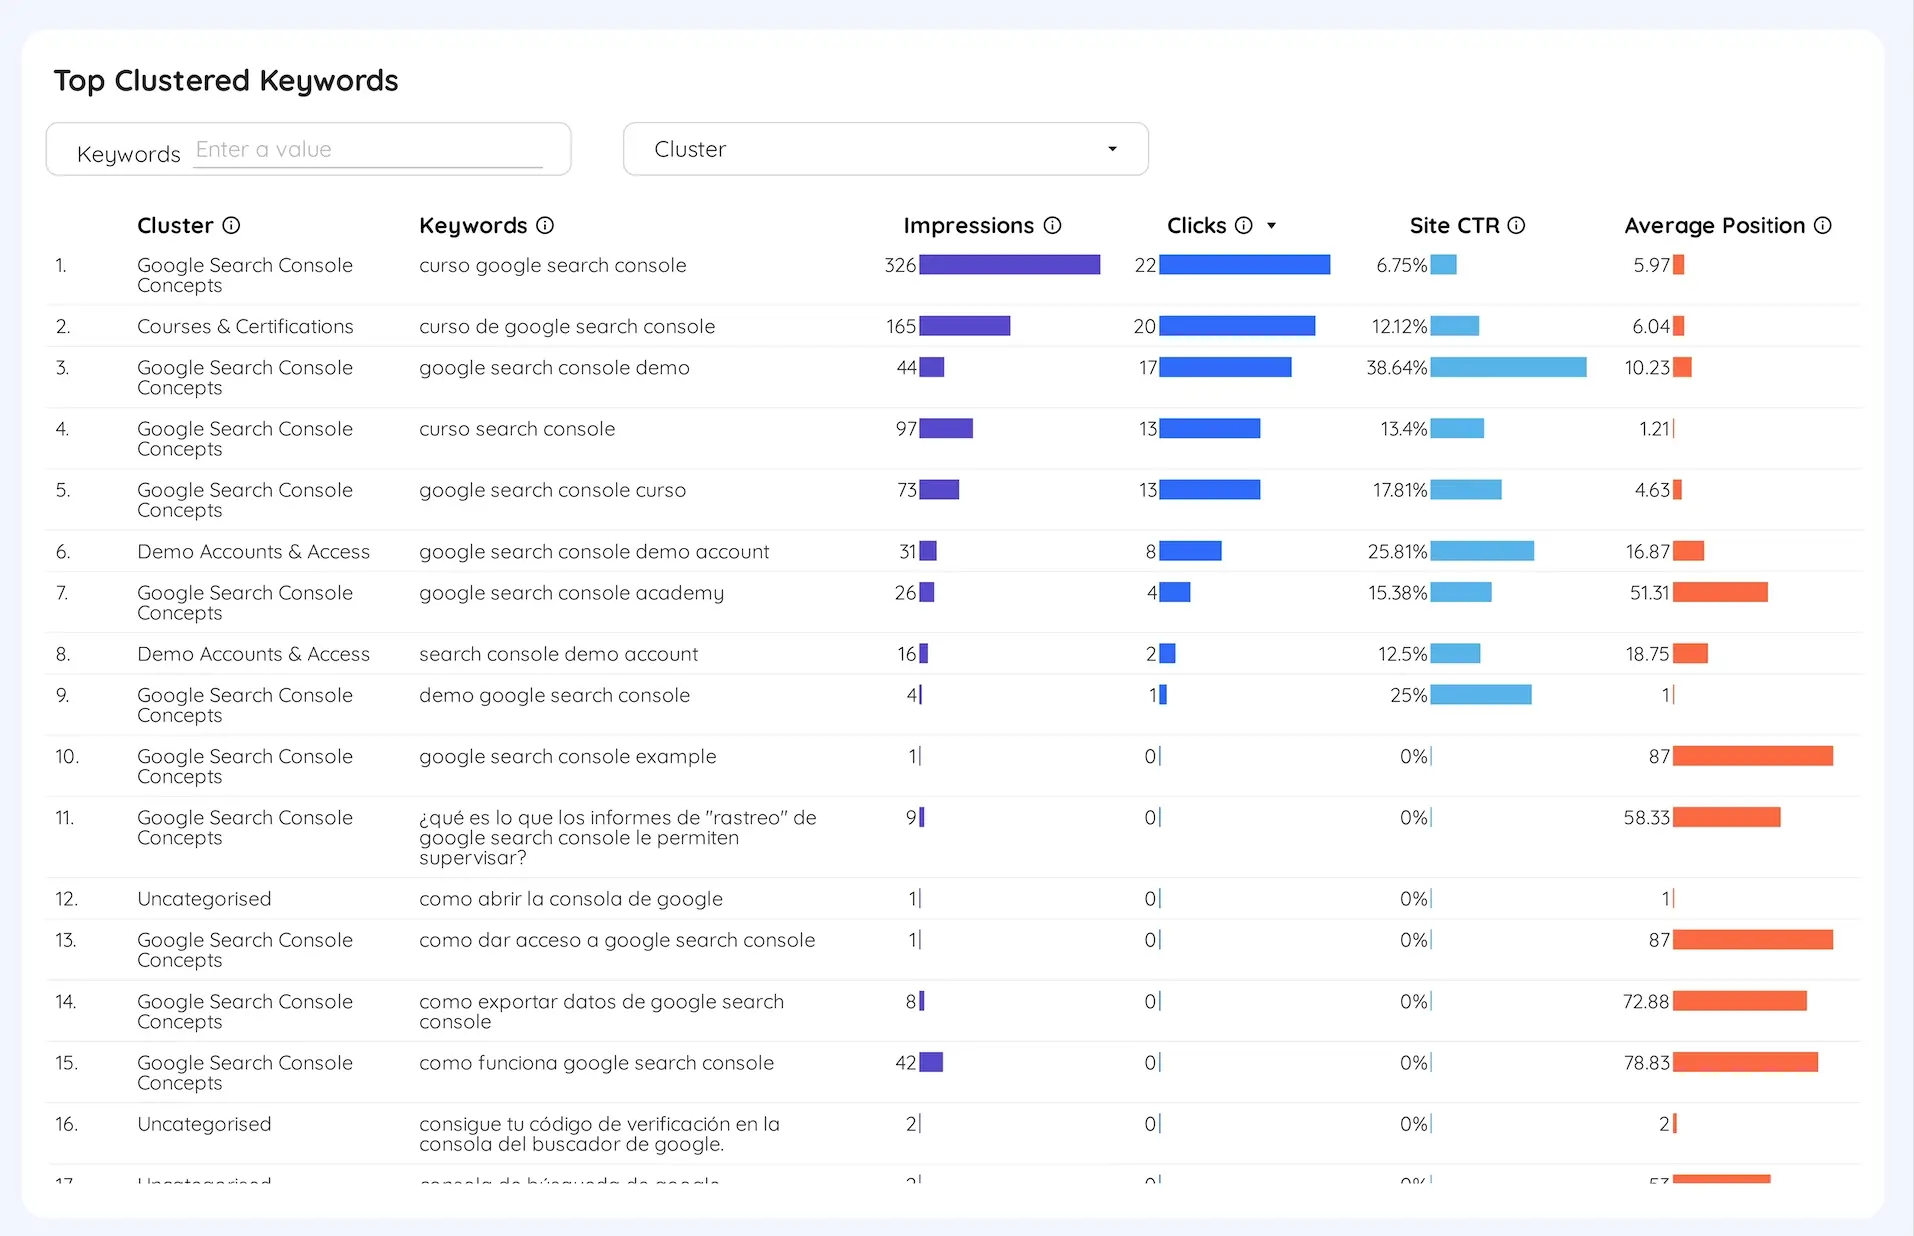Screen dimensions: 1914x1236
Task: Click the info icon beside Average Position header
Action: (1822, 226)
